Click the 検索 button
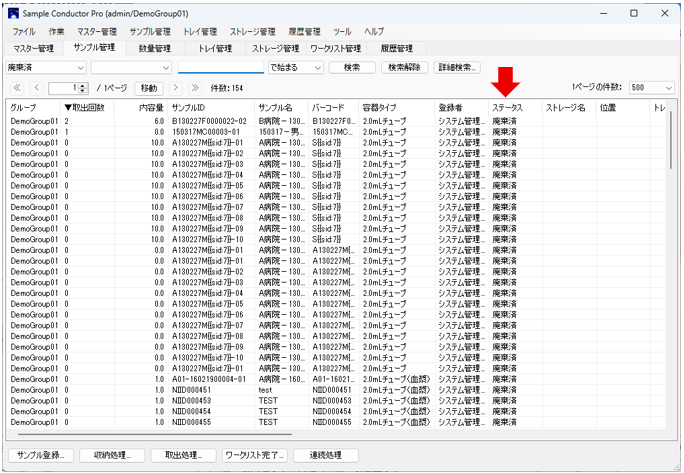The height and width of the screenshot is (473, 684). [x=352, y=67]
